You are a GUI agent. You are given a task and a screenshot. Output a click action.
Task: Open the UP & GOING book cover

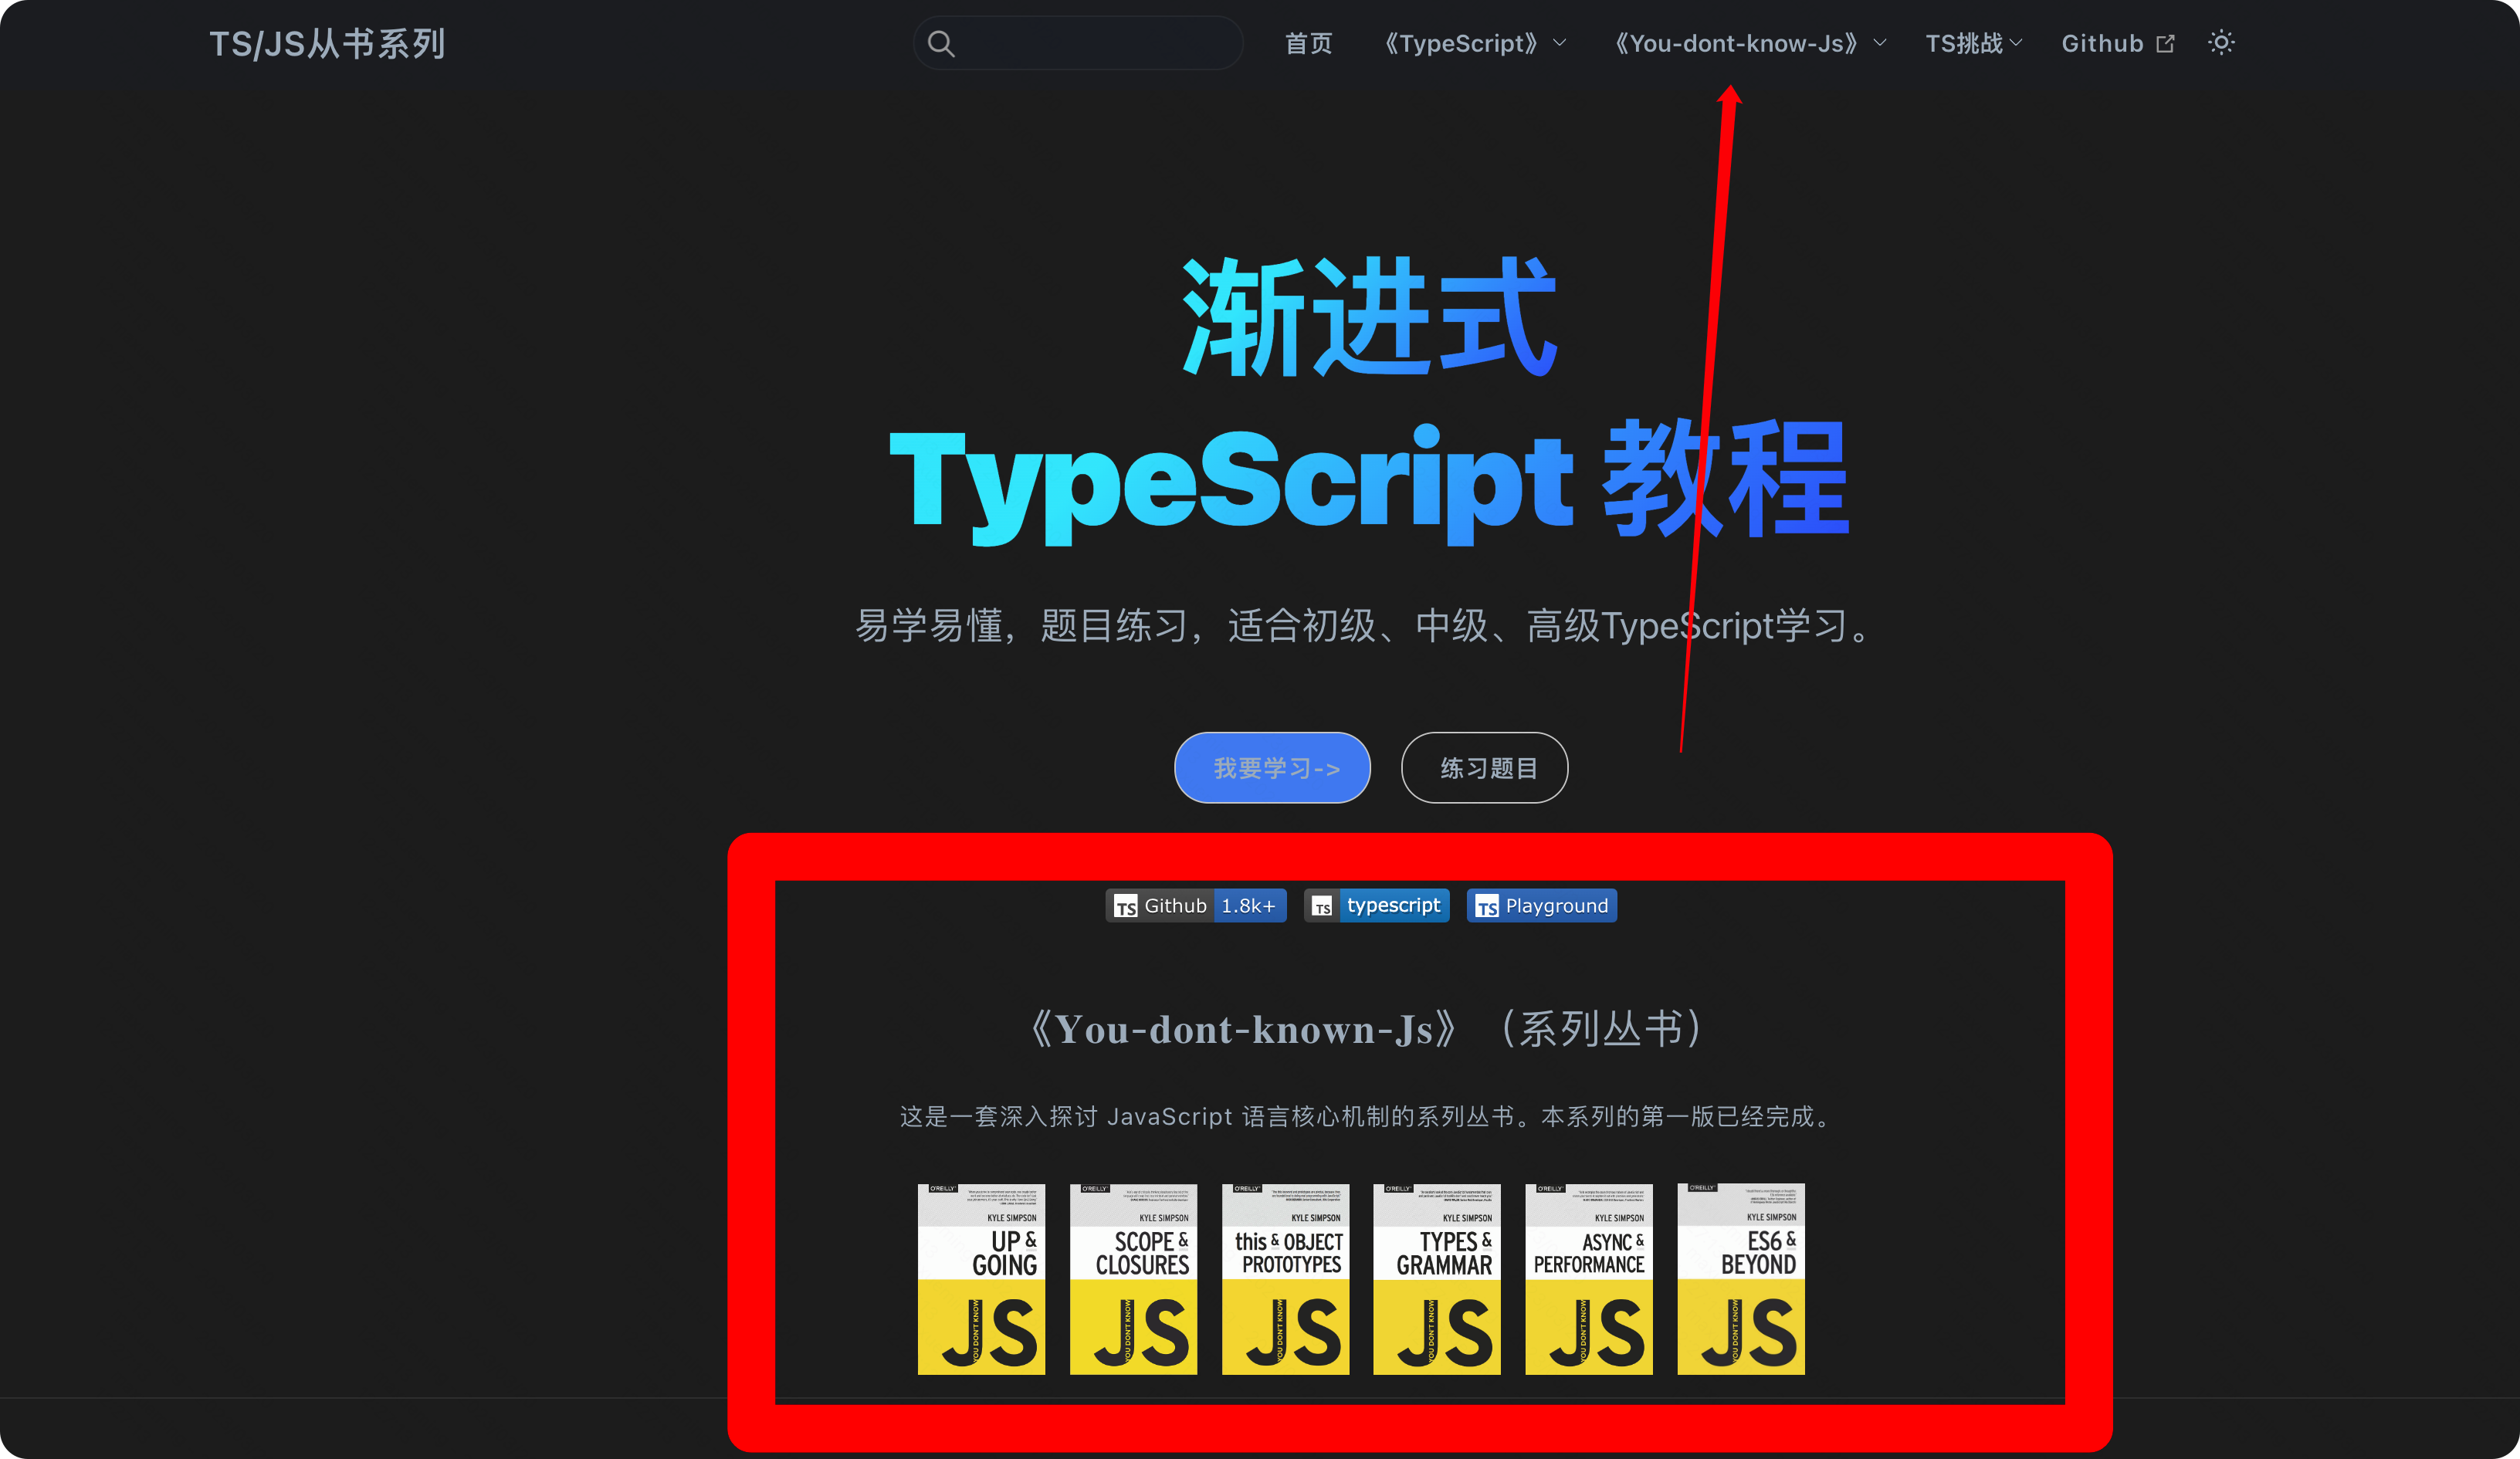click(981, 1279)
